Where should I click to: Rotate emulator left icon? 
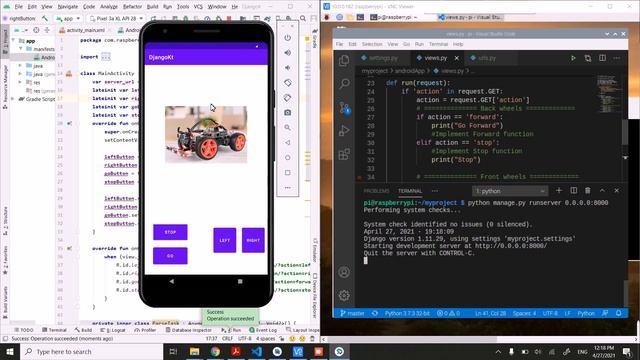click(x=288, y=82)
